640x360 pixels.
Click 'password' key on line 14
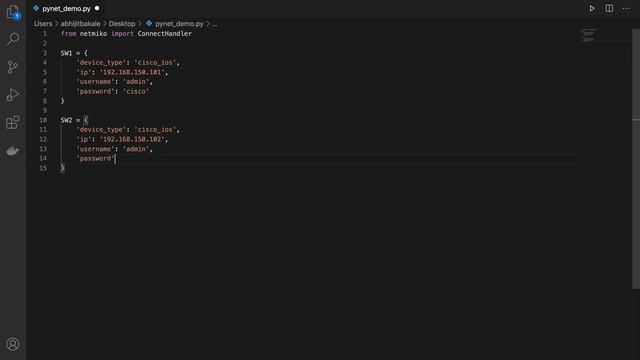[x=96, y=158]
